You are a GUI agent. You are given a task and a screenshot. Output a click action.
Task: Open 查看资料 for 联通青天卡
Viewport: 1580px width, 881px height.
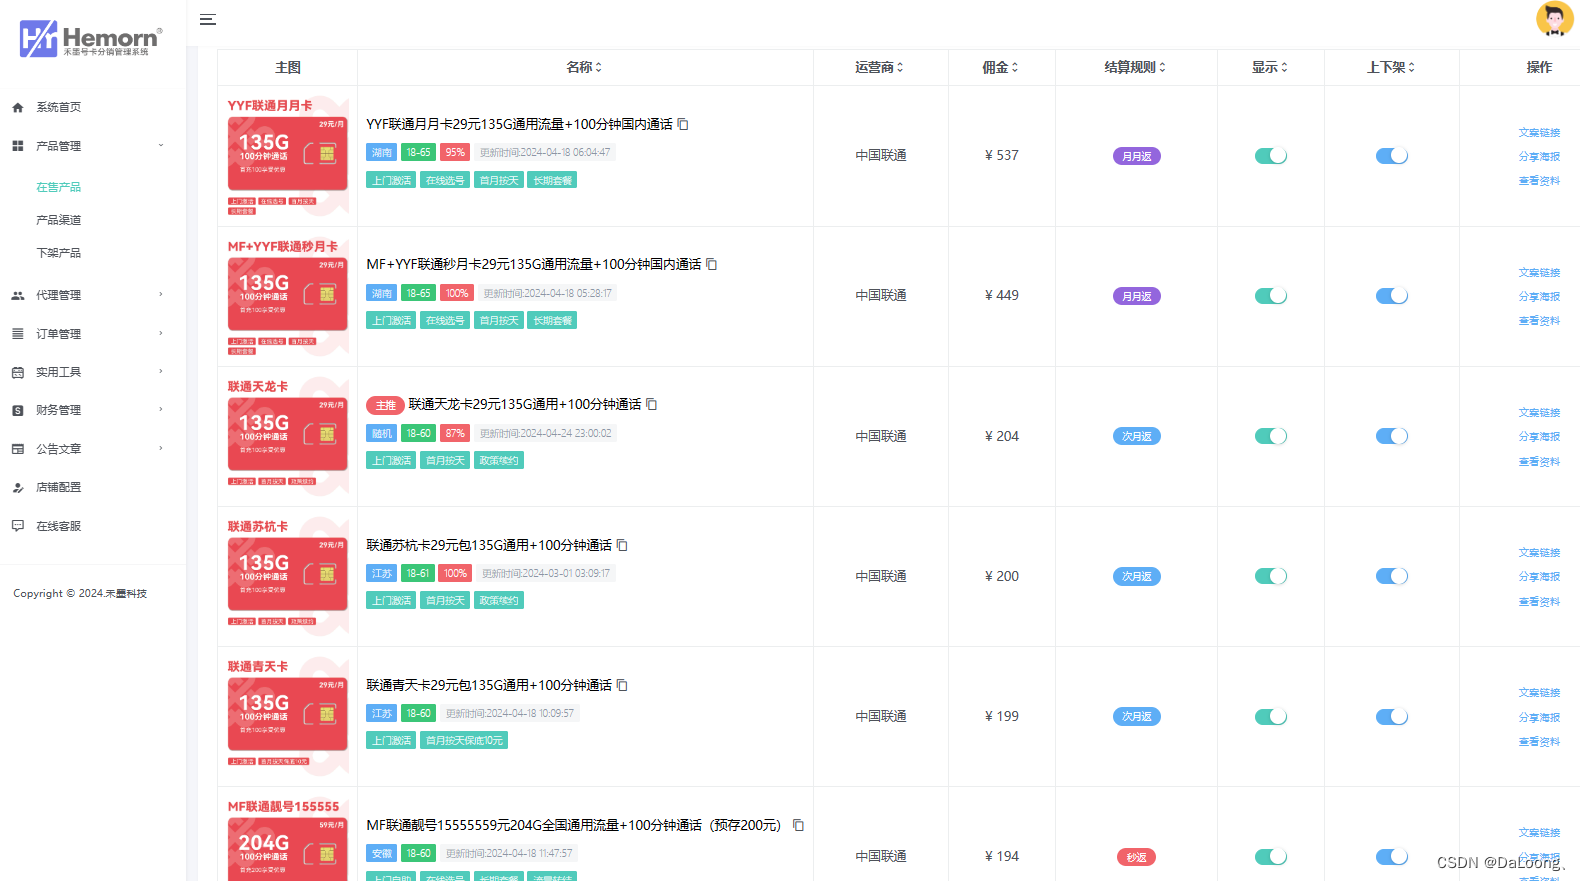click(x=1539, y=742)
